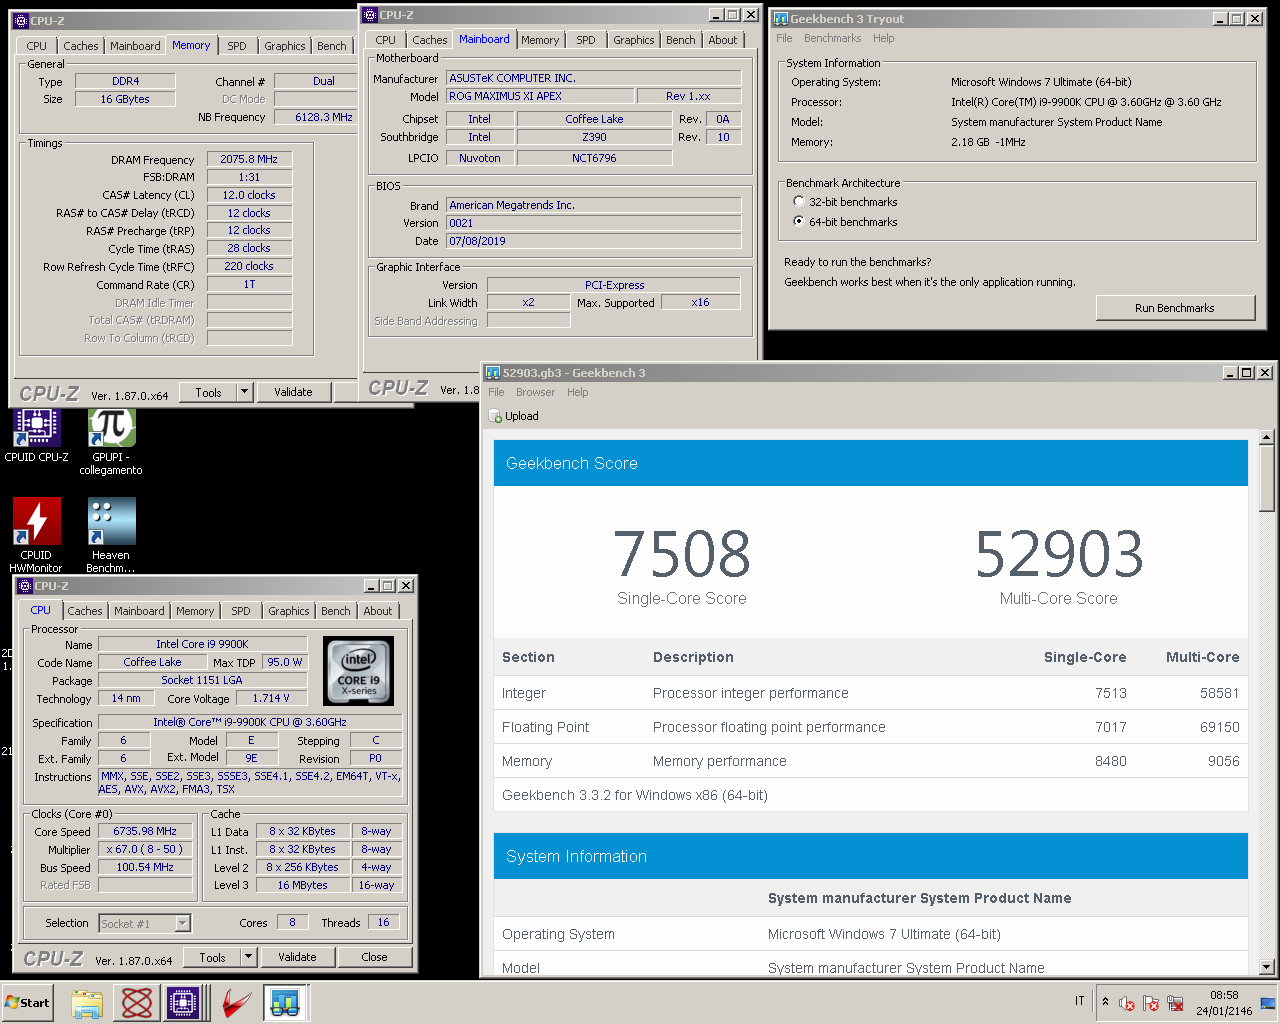
Task: Click the BIOS date 07/08/2019 field
Action: tap(594, 241)
